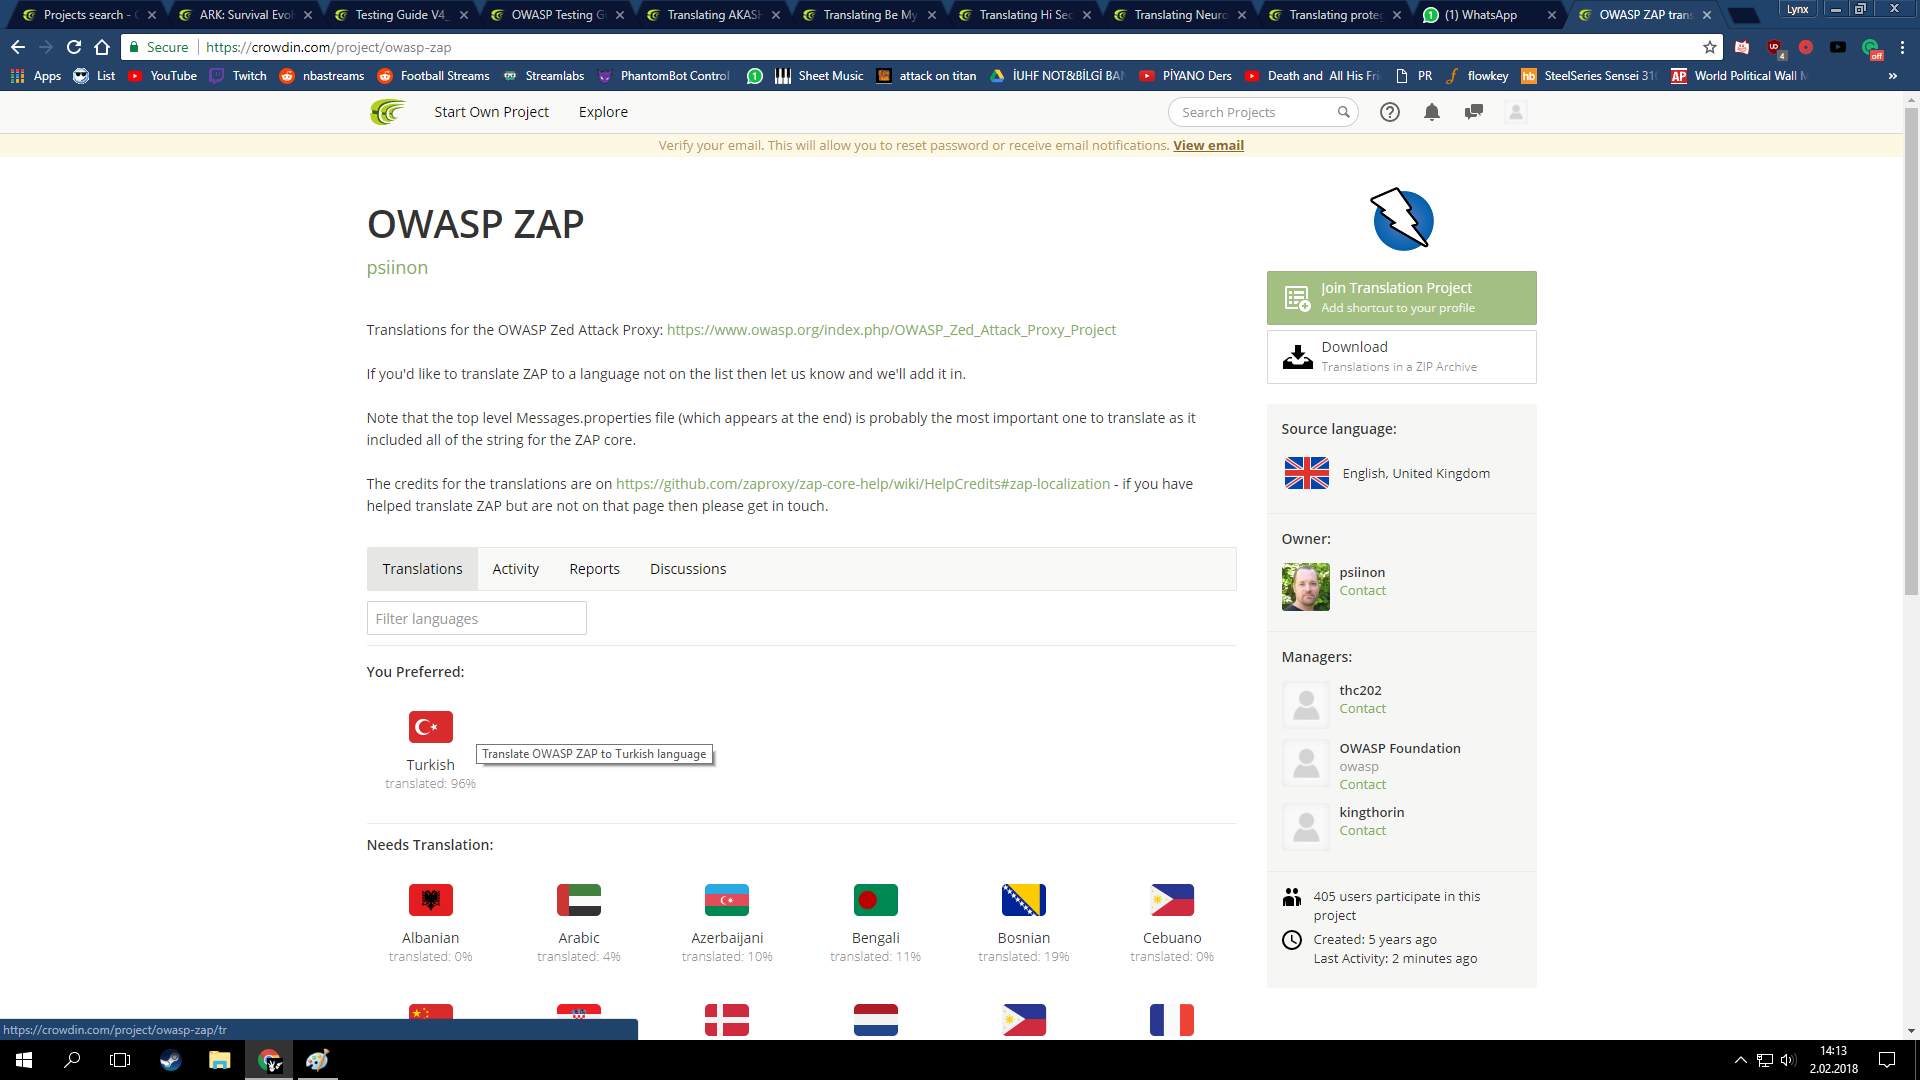1920x1080 pixels.
Task: Switch to the Activity tab
Action: click(515, 569)
